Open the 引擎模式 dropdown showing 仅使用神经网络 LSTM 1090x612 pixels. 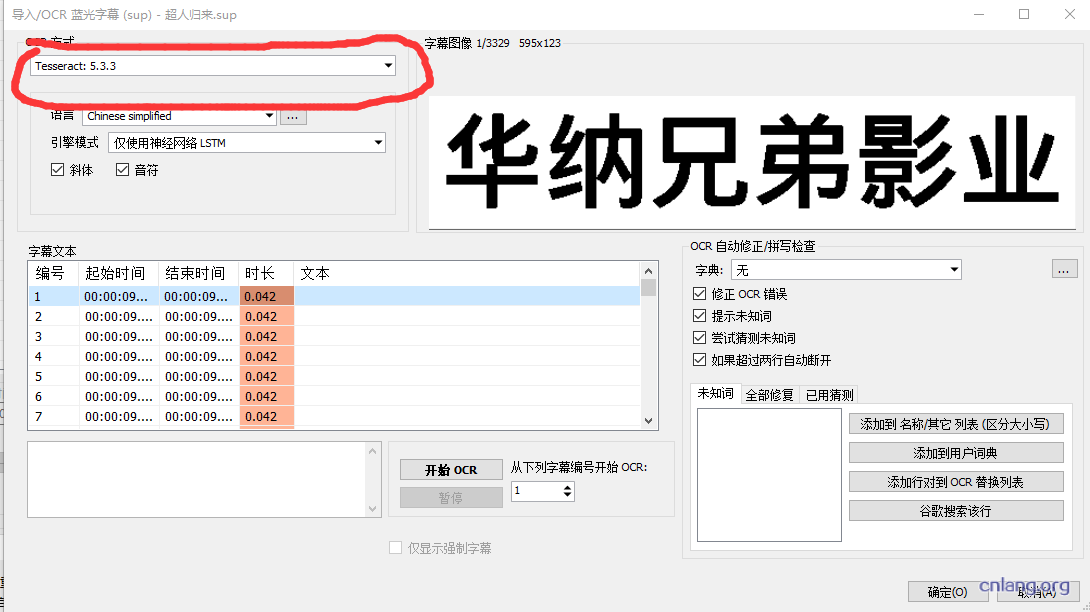point(247,143)
